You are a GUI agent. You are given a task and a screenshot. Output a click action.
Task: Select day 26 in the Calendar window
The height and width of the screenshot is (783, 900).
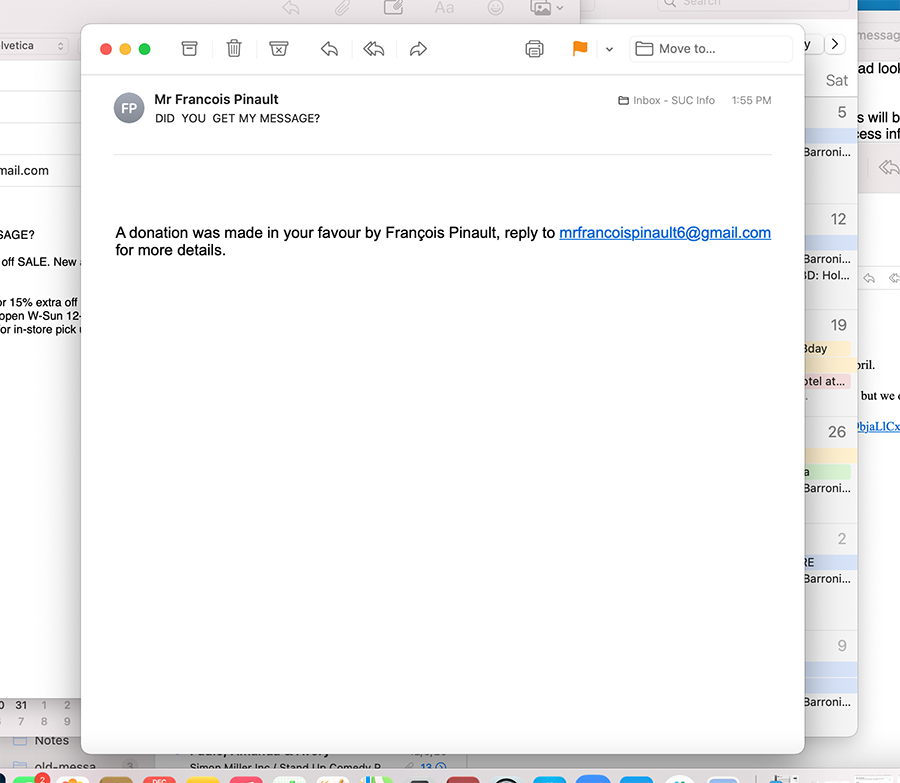[837, 432]
